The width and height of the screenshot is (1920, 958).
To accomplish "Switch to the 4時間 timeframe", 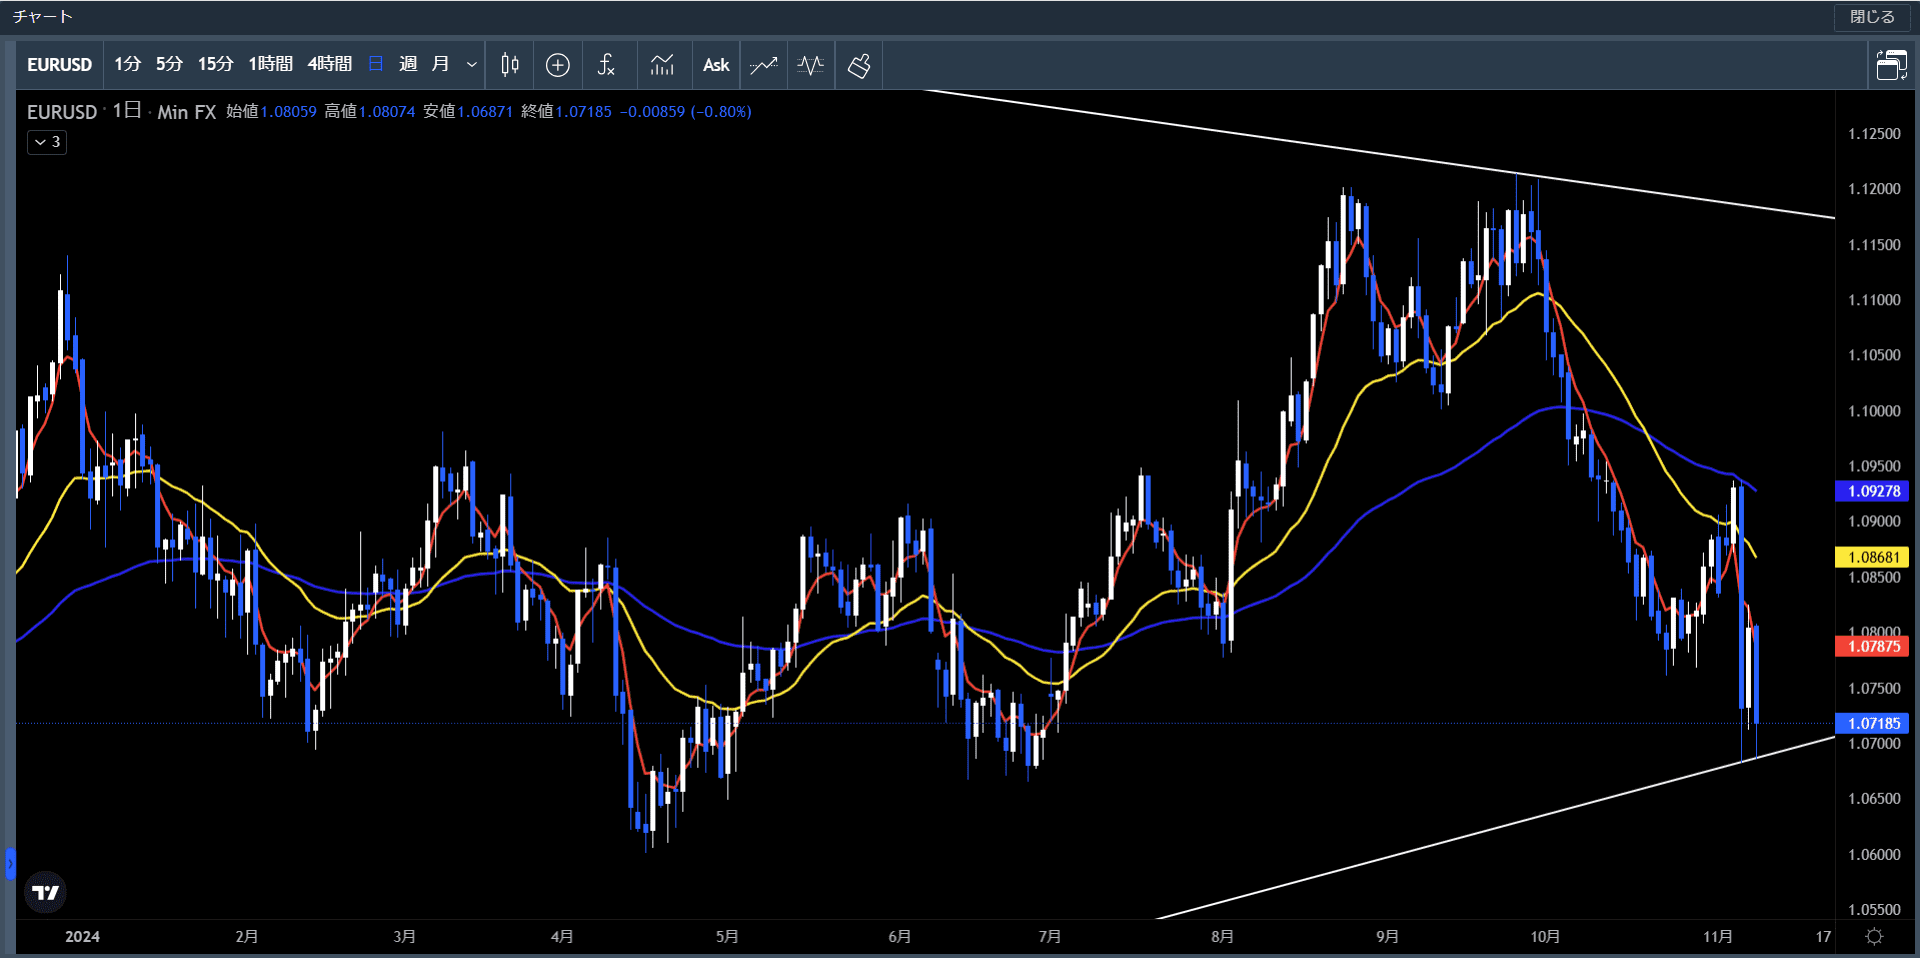I will pos(329,64).
